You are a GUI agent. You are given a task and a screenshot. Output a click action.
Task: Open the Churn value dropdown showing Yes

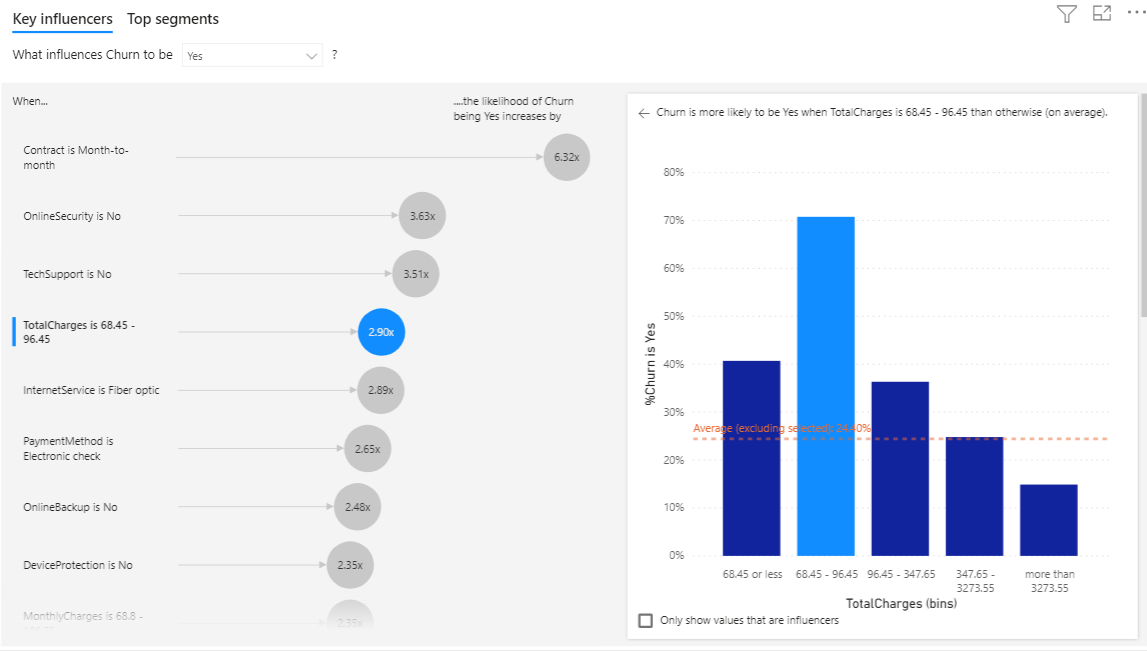[252, 56]
